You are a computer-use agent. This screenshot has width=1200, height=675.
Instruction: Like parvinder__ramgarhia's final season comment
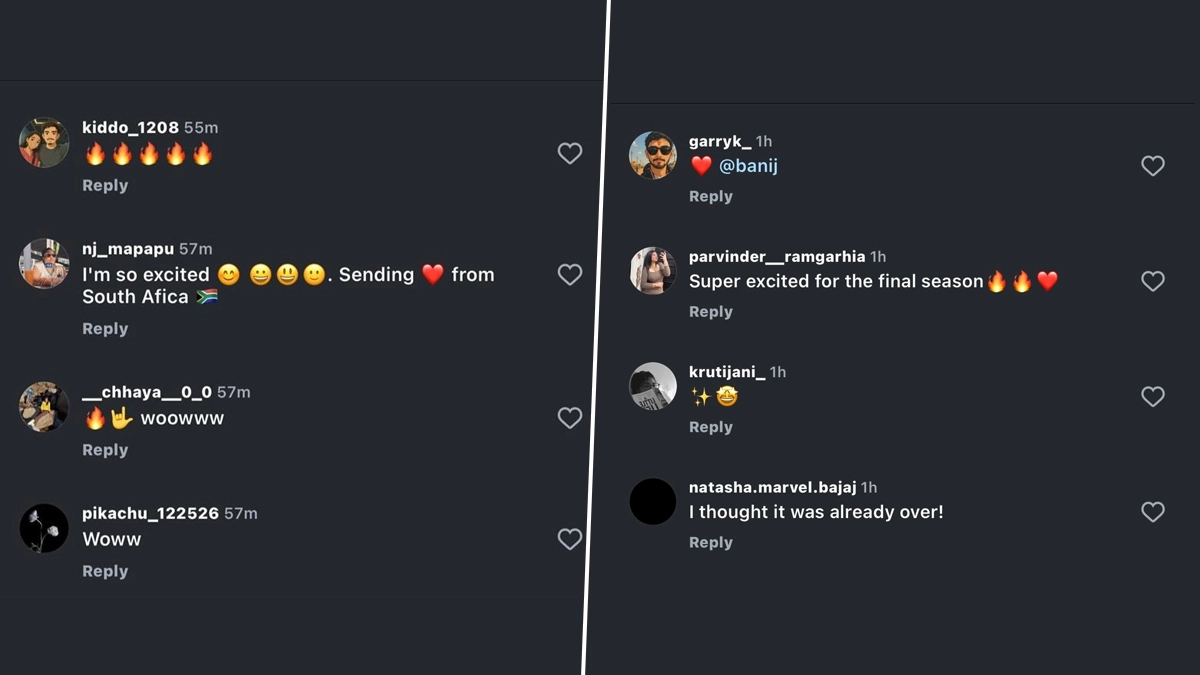point(1152,281)
